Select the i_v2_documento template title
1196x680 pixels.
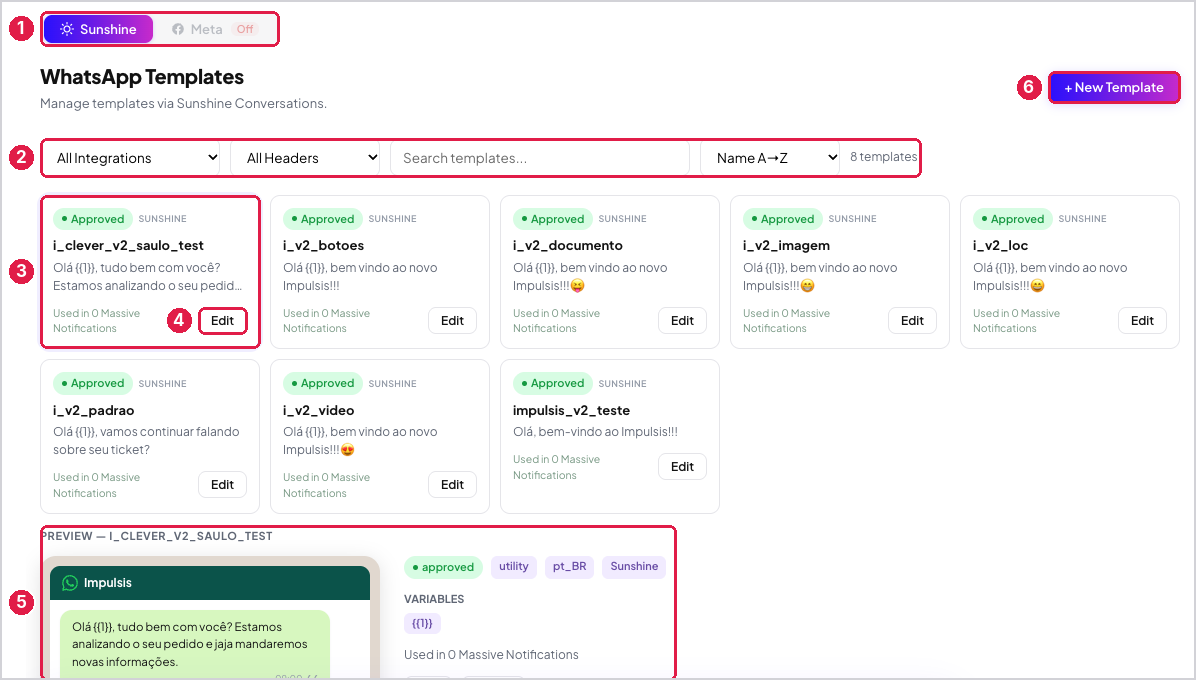(567, 245)
